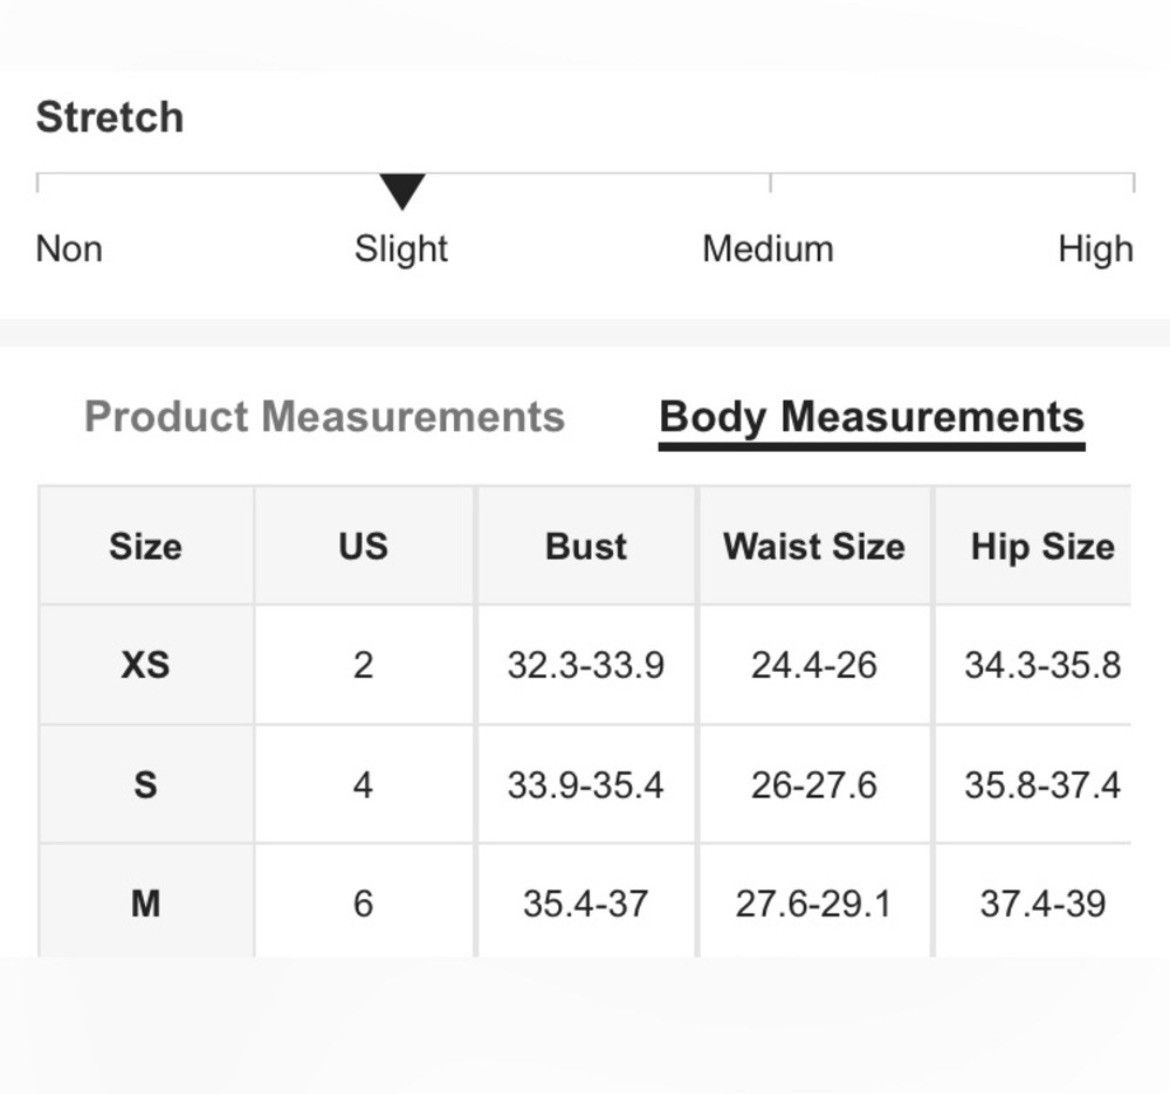The image size is (1170, 1094).
Task: Click the US column header
Action: (x=363, y=546)
